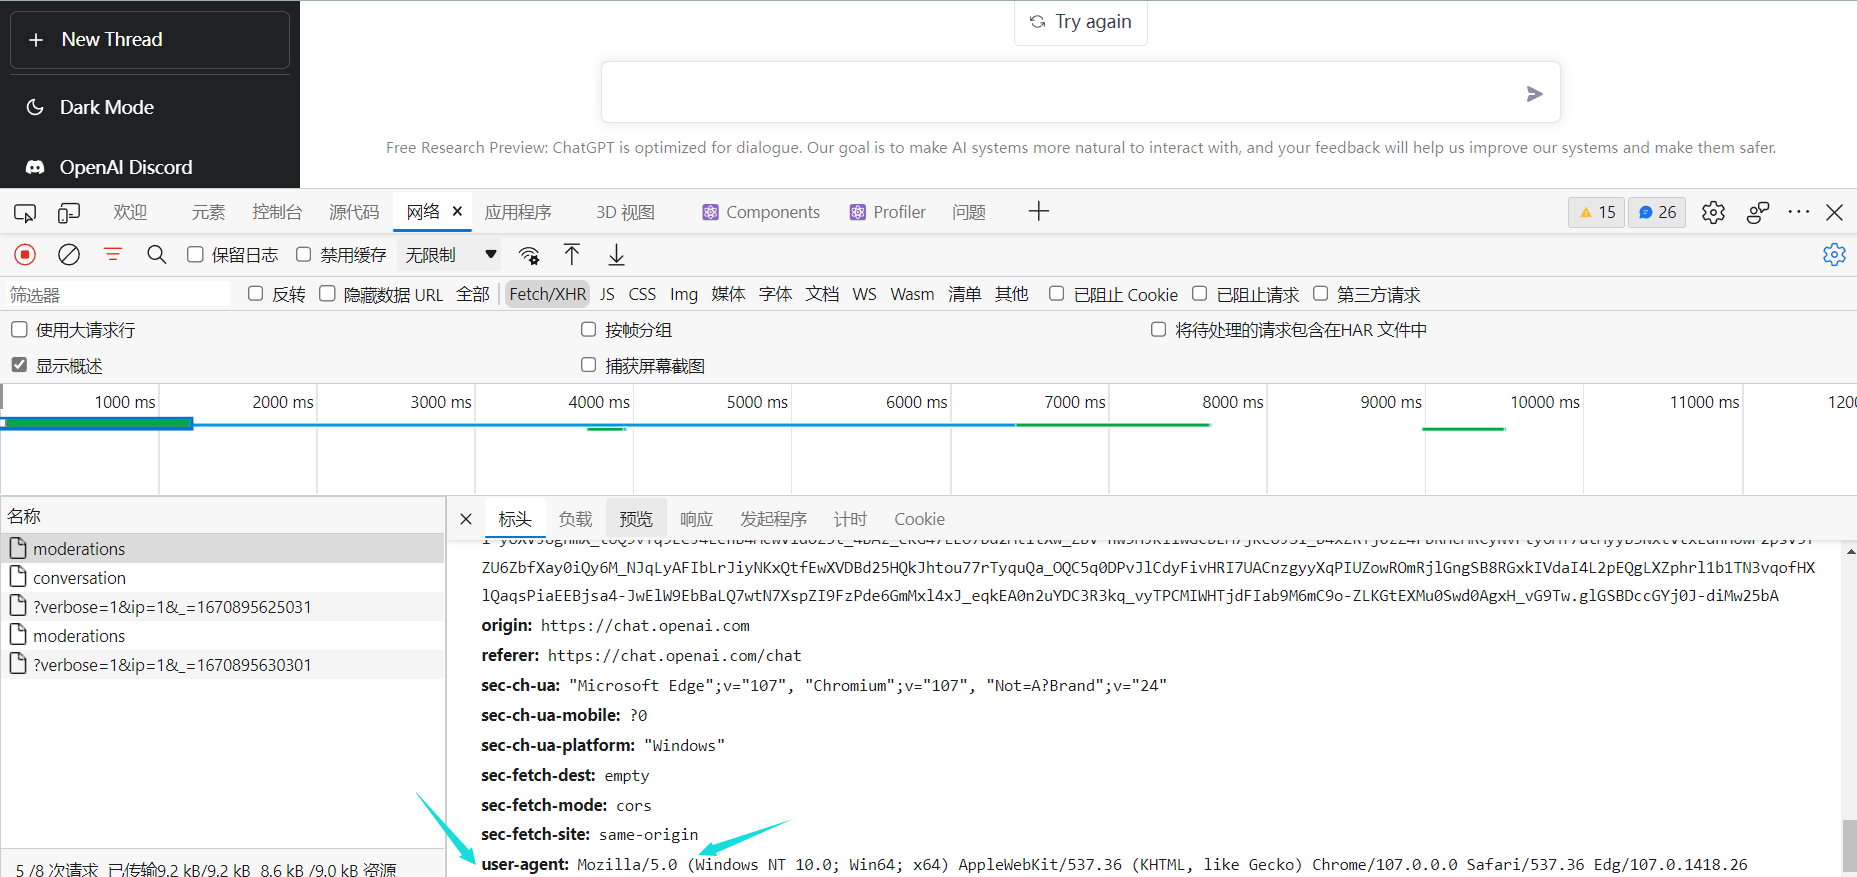This screenshot has height=877, width=1857.
Task: Open network search magnifier
Action: click(156, 254)
